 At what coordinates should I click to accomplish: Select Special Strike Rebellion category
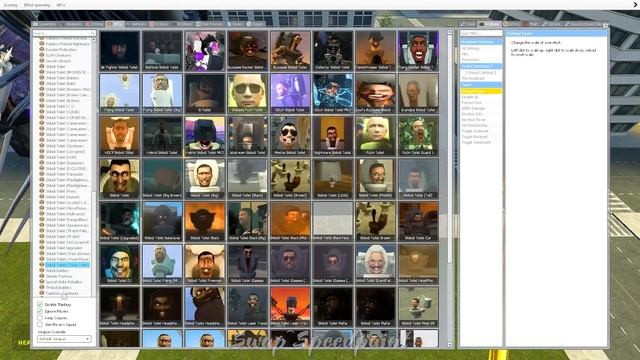point(64,282)
